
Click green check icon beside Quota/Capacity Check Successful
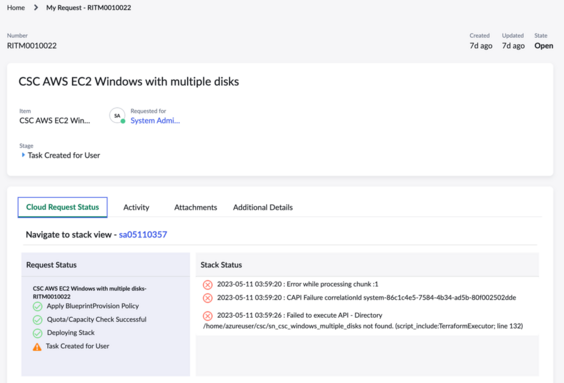[37, 320]
